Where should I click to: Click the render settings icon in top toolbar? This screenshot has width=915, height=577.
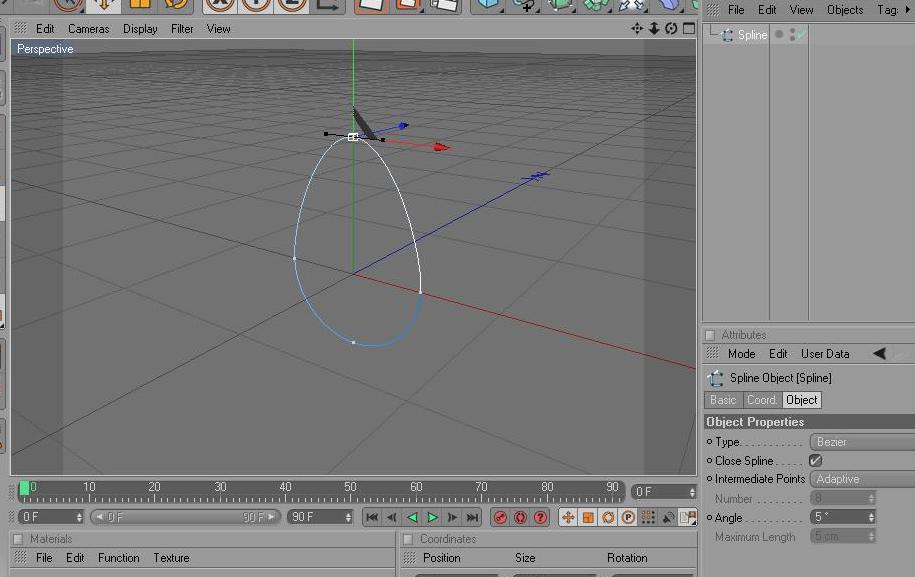click(x=443, y=5)
